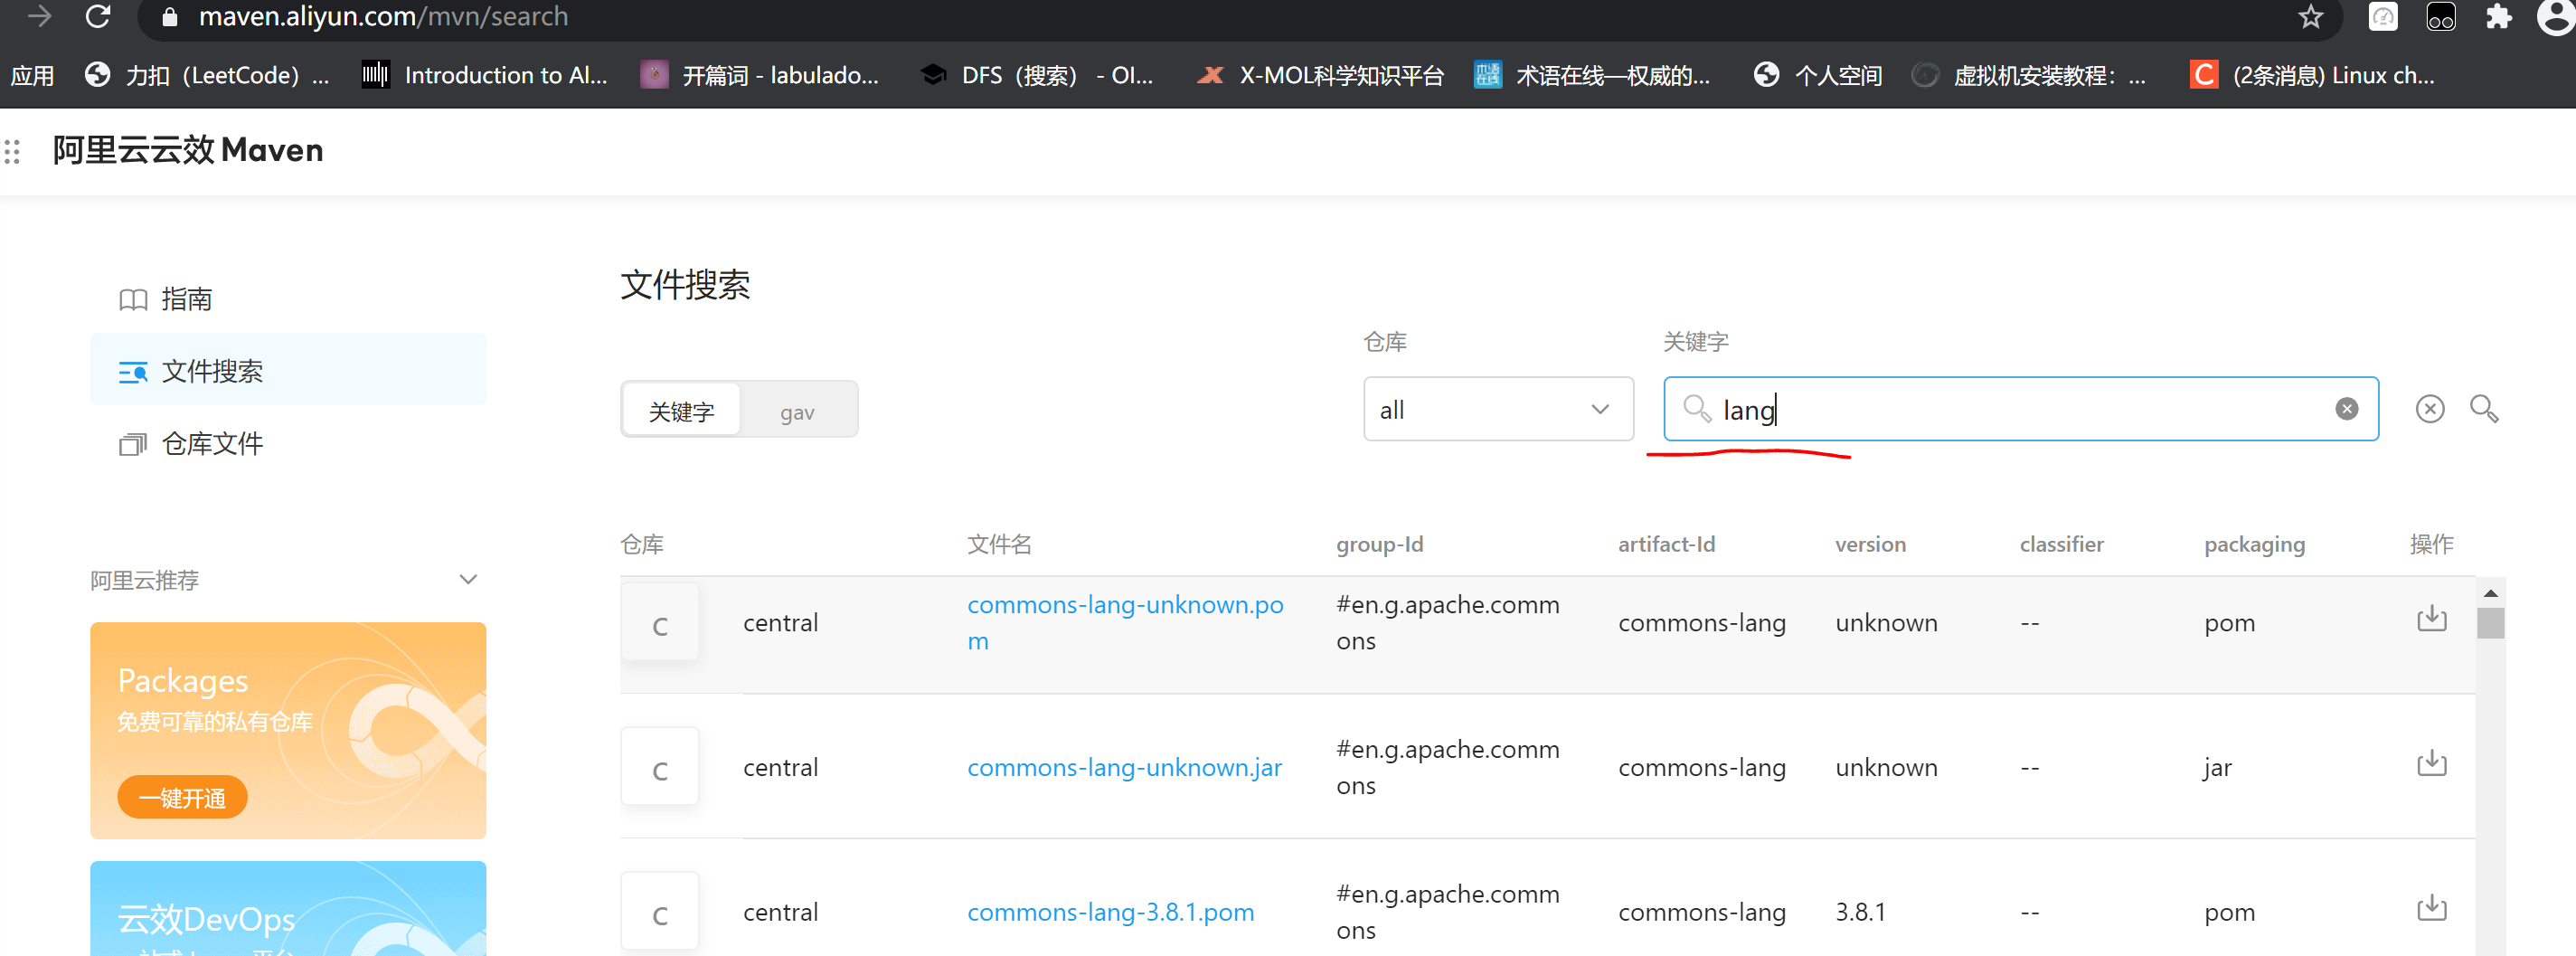Open the 力扣 (LeetCode) bookmark
This screenshot has height=956, width=2576.
coord(207,75)
